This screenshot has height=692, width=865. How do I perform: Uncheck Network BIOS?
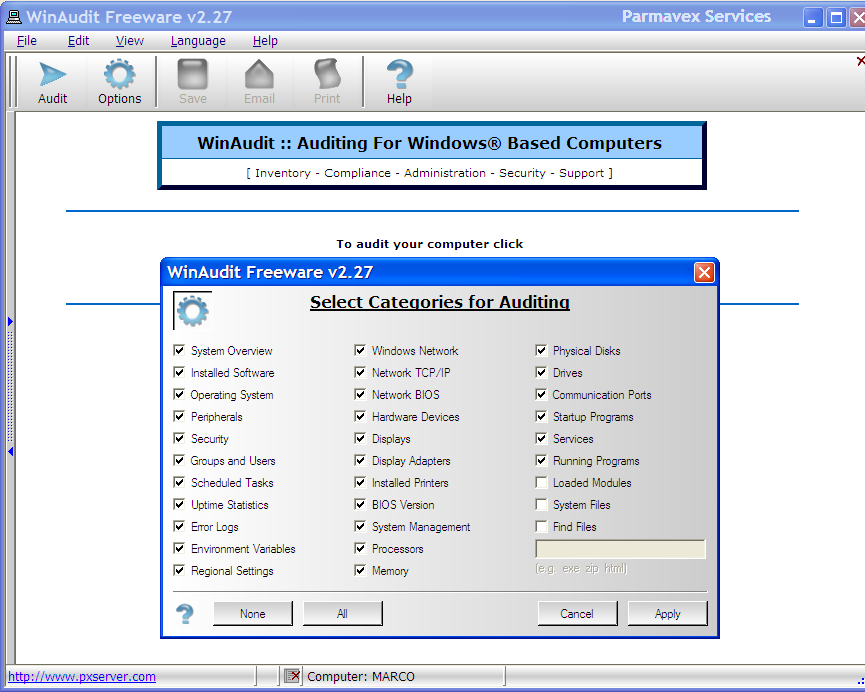(x=360, y=395)
